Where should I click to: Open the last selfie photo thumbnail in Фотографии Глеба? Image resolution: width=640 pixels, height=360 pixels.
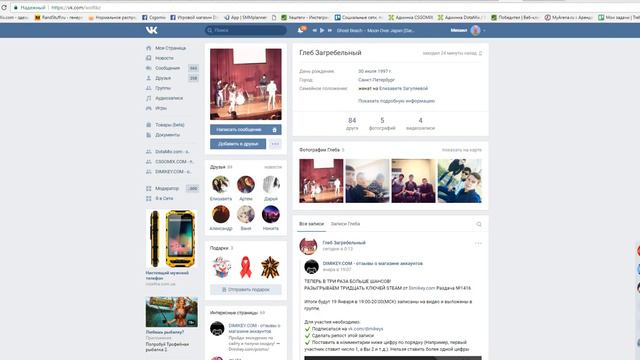click(460, 181)
